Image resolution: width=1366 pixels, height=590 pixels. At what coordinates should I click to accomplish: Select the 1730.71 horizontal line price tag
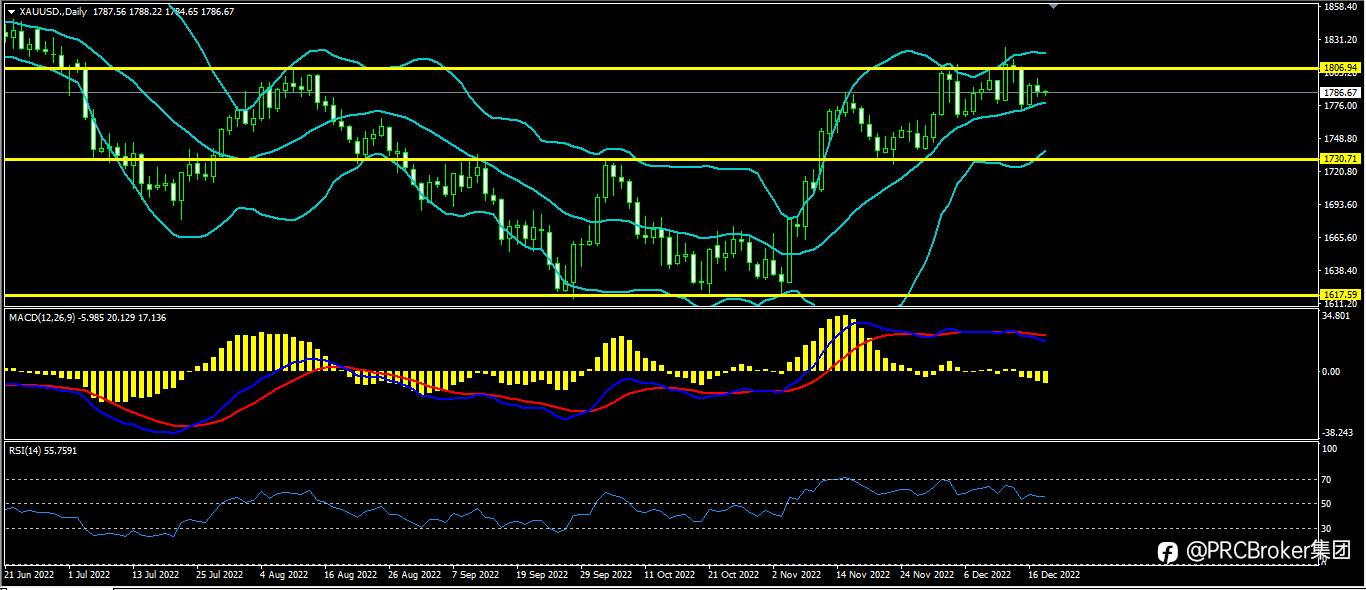pos(1338,159)
